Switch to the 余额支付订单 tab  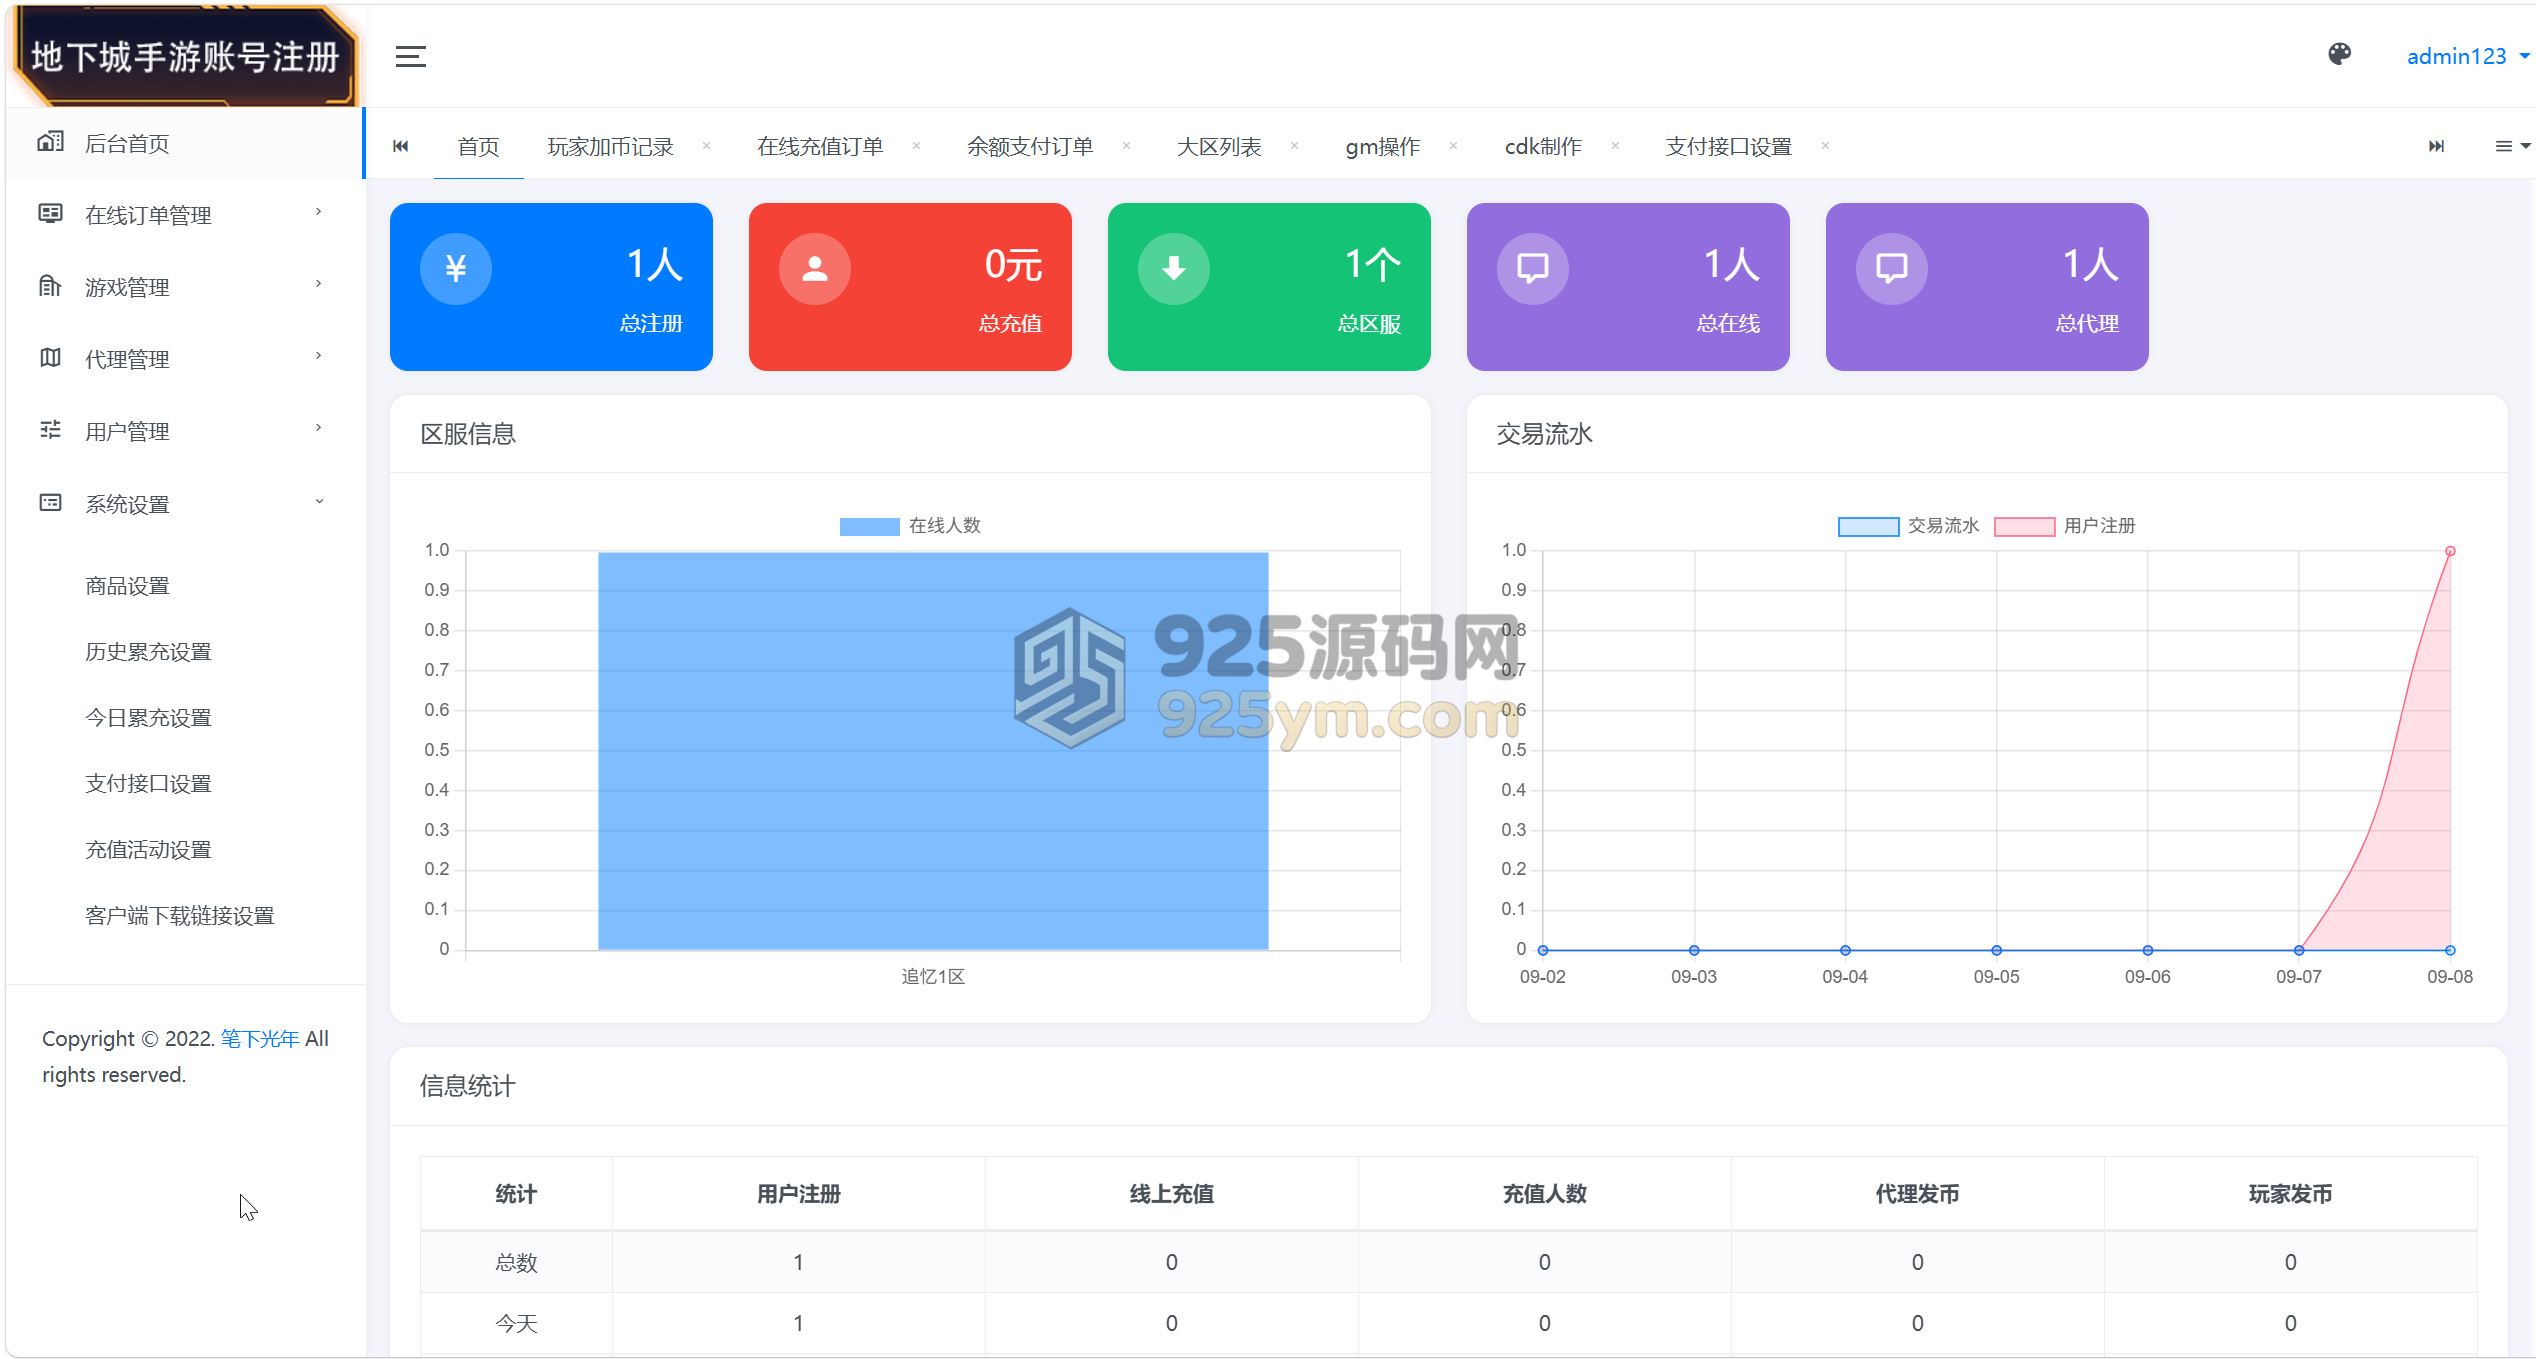1030,147
